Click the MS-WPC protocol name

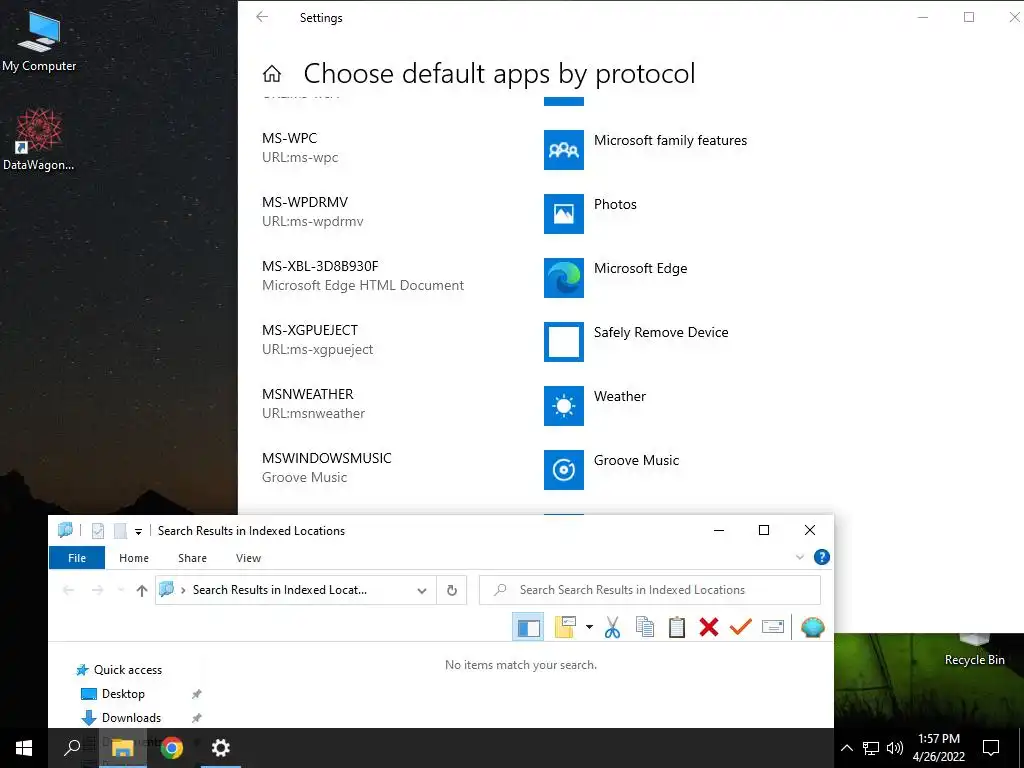tap(289, 138)
